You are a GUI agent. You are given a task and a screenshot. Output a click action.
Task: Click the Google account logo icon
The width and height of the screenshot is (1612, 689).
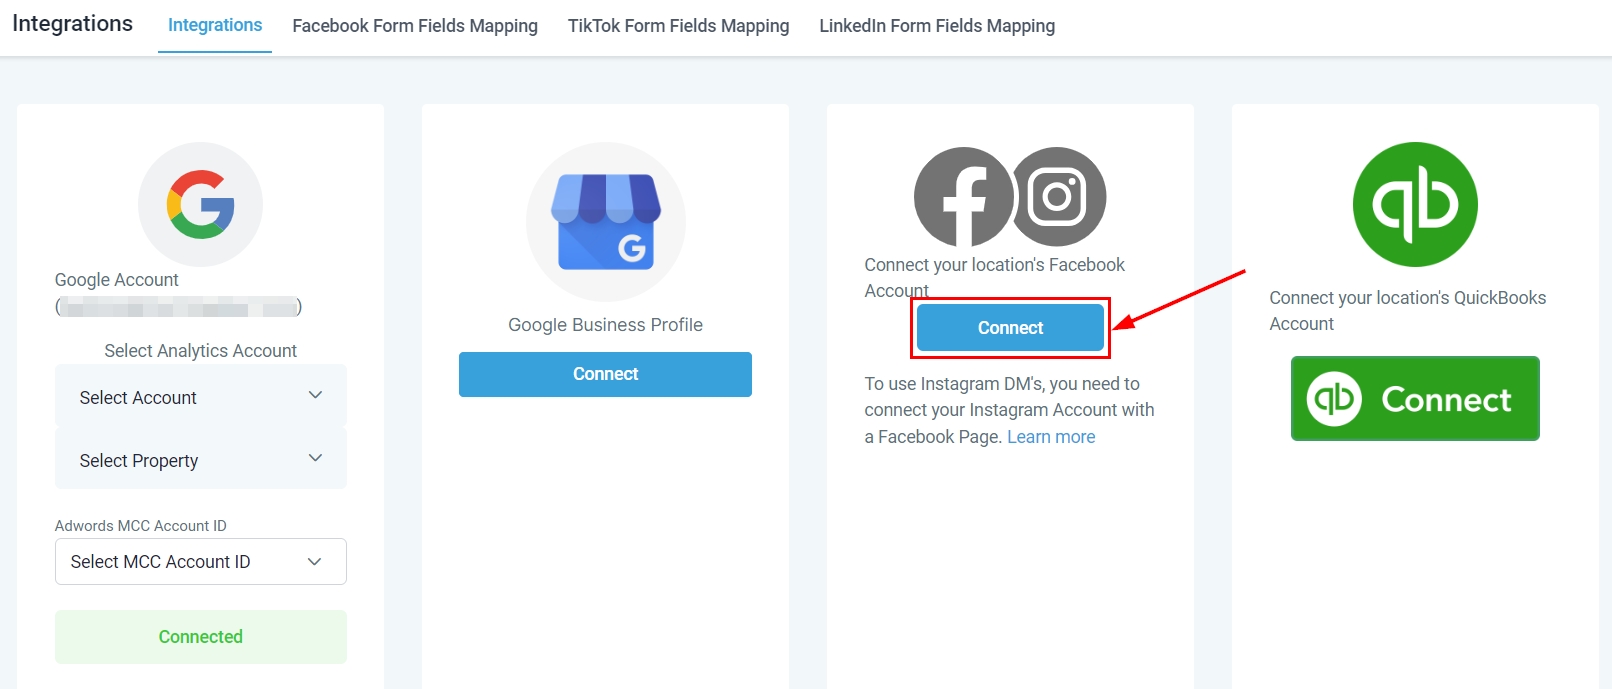200,204
